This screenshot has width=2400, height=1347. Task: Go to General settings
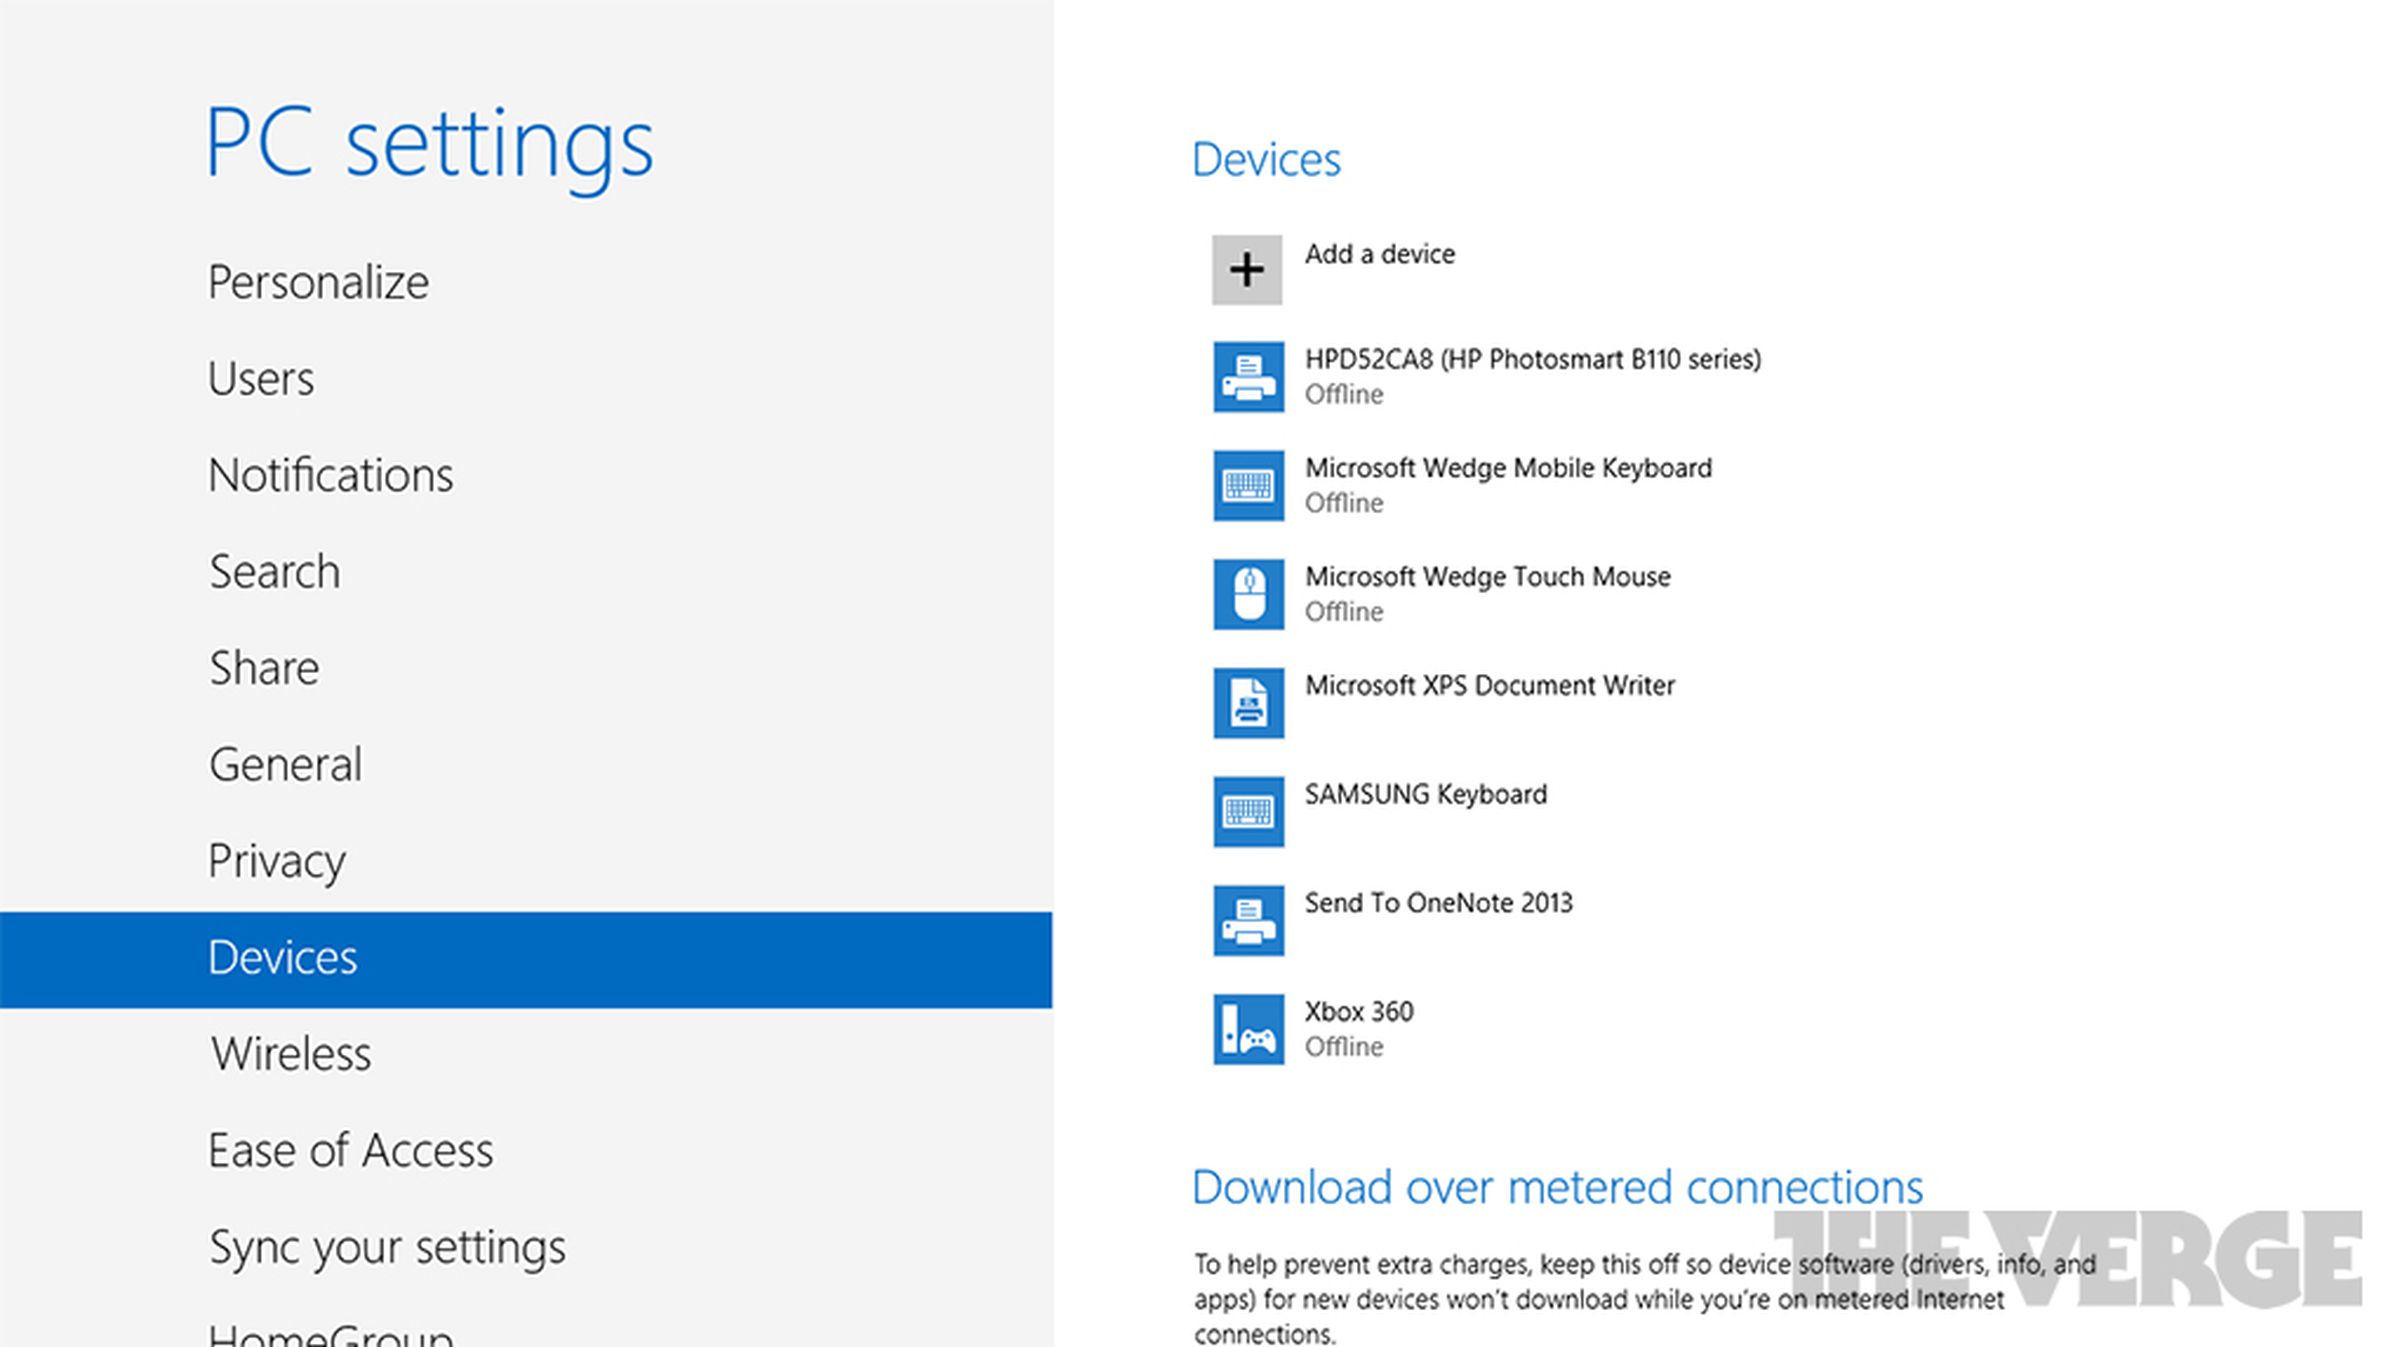pyautogui.click(x=285, y=765)
